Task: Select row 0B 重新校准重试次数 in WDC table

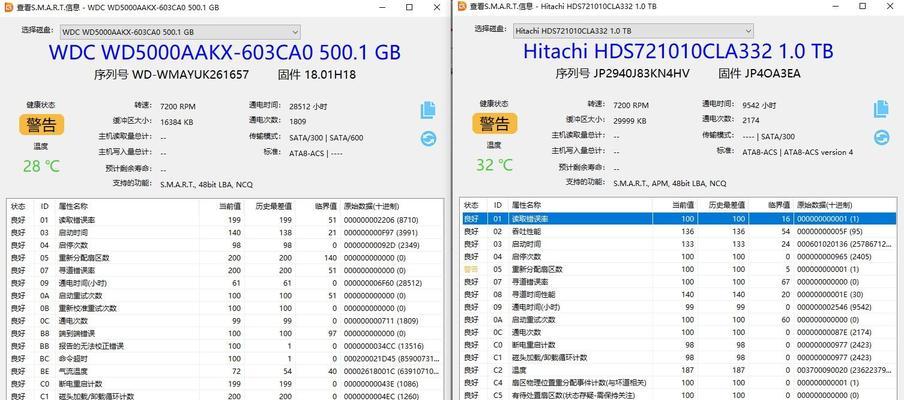Action: pyautogui.click(x=225, y=308)
